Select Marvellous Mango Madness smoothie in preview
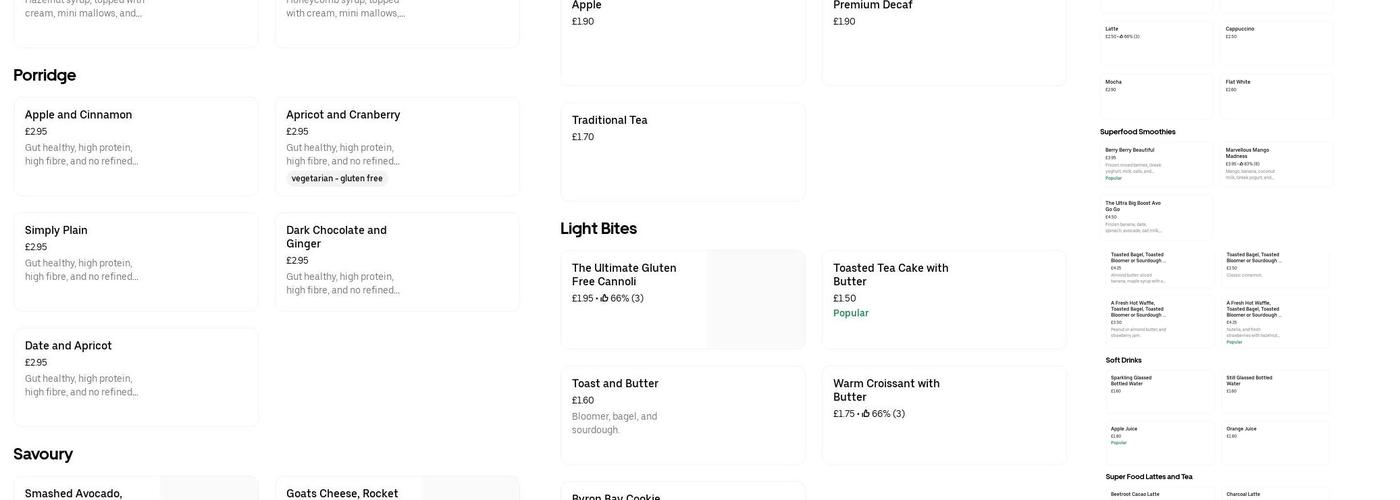 click(x=1276, y=164)
